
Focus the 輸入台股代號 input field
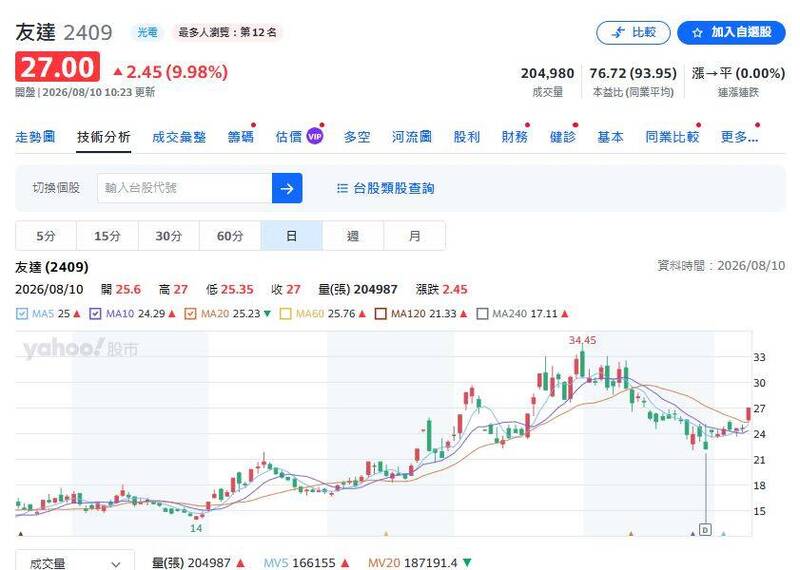185,188
